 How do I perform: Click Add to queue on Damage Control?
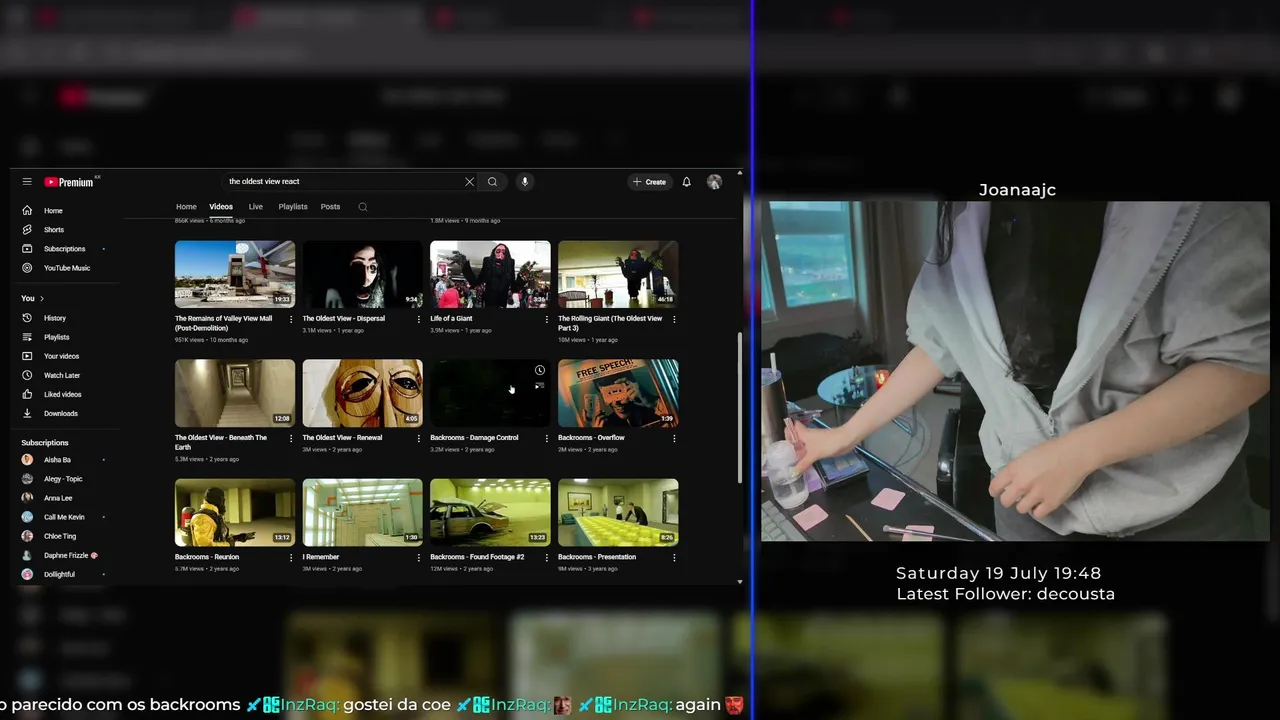point(540,385)
